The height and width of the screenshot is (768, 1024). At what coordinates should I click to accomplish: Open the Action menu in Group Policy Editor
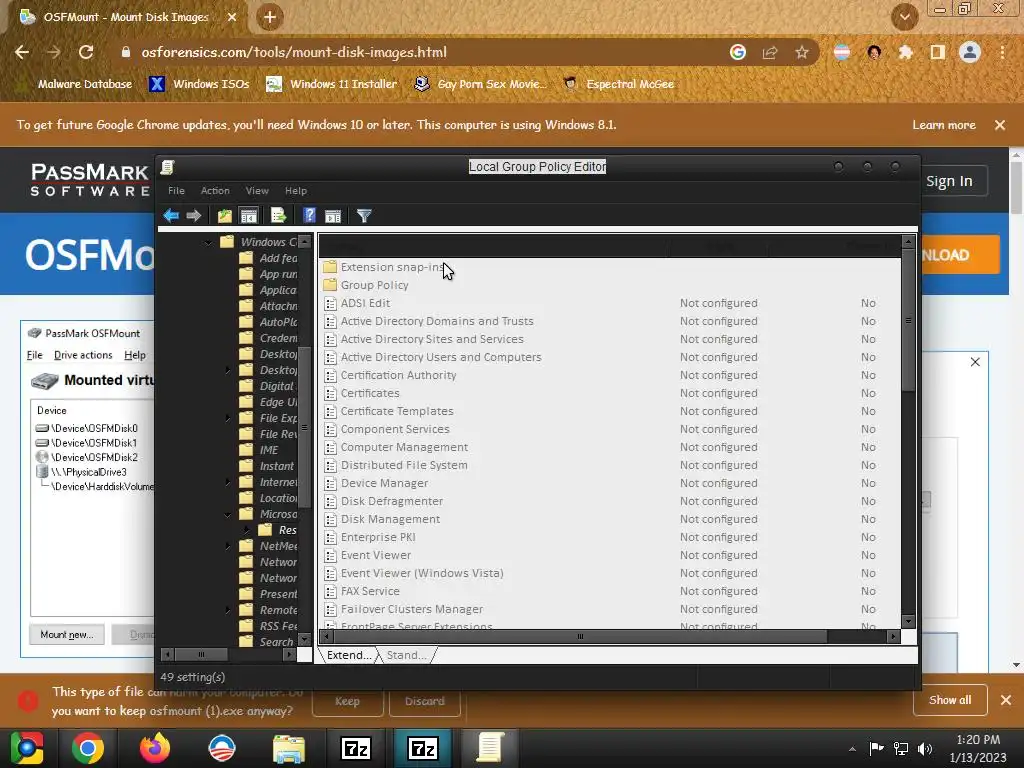pos(215,191)
